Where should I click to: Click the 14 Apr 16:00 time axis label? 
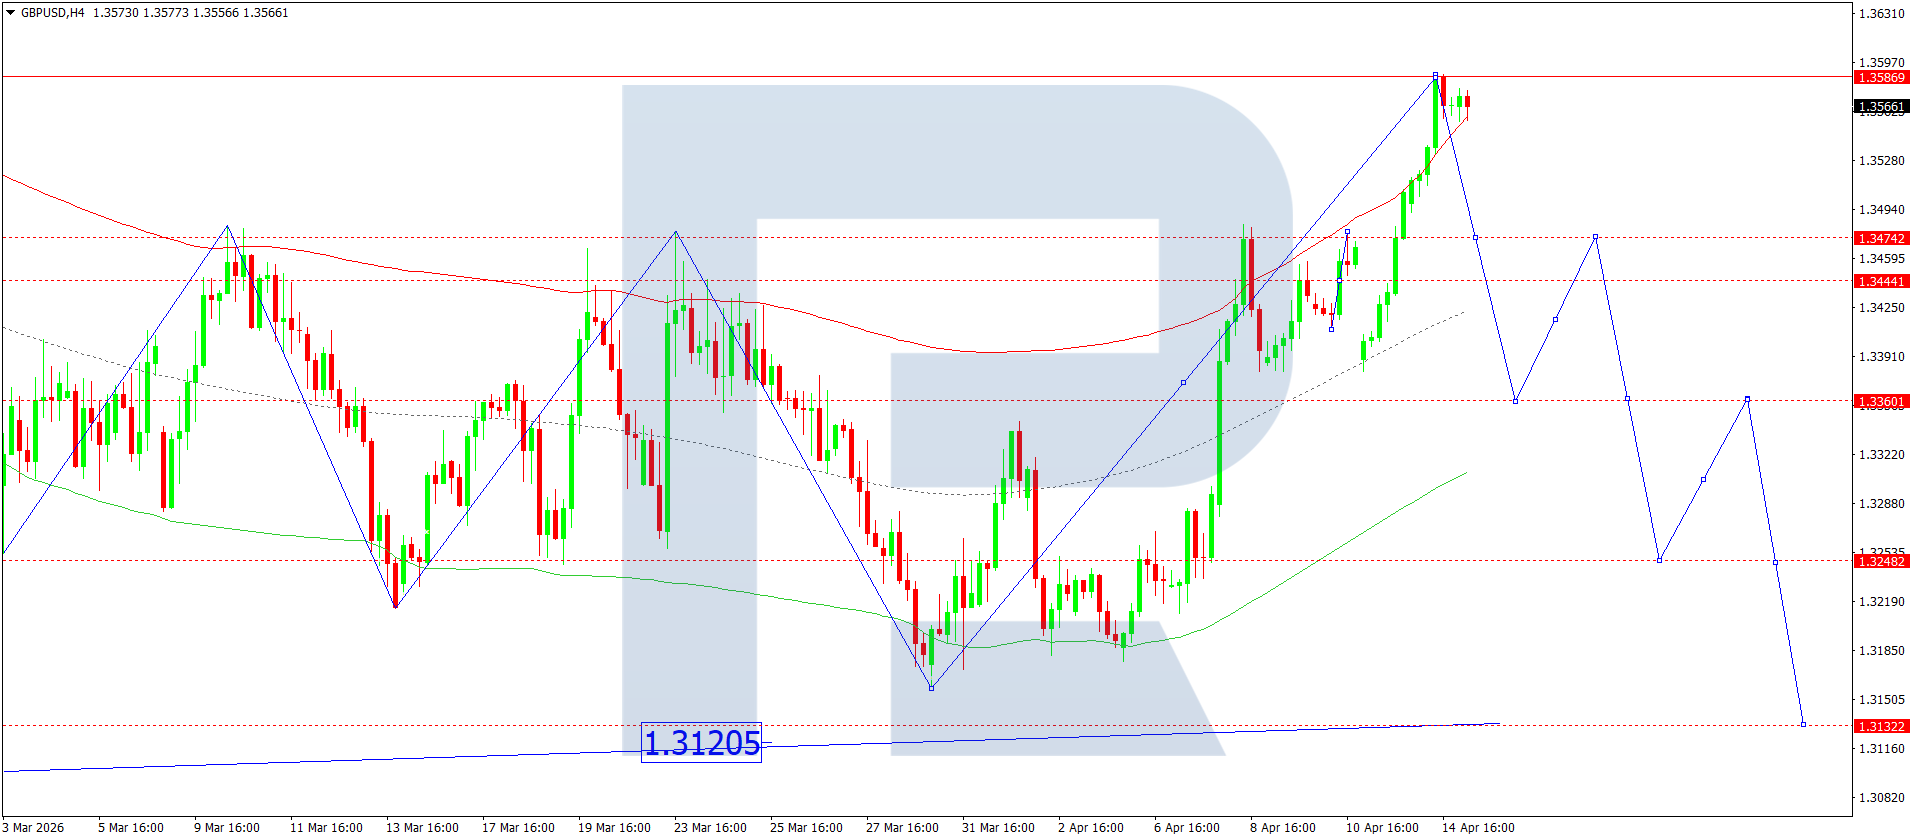(1477, 827)
